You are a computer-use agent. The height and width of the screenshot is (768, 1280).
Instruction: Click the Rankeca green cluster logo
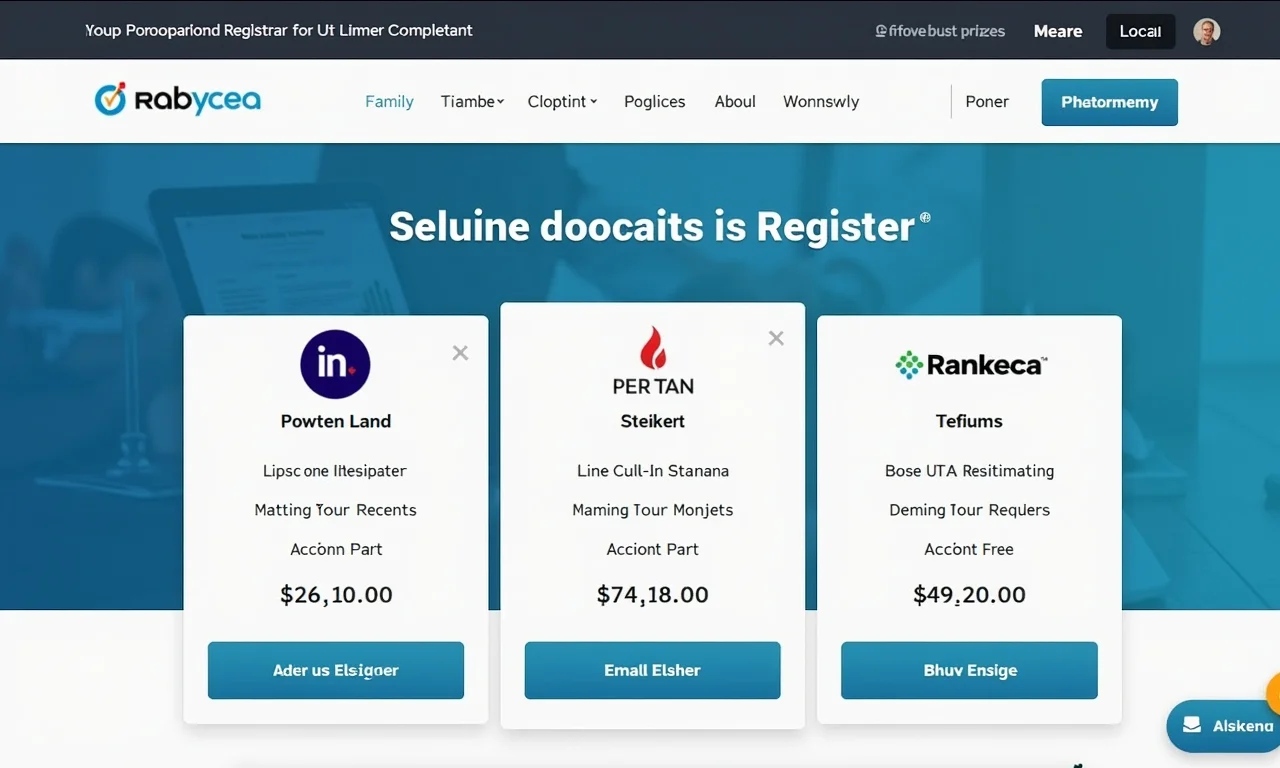click(x=907, y=364)
